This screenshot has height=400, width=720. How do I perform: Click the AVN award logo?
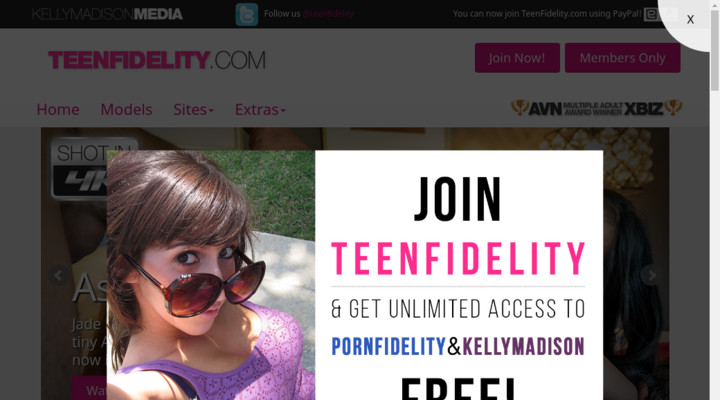tap(537, 108)
